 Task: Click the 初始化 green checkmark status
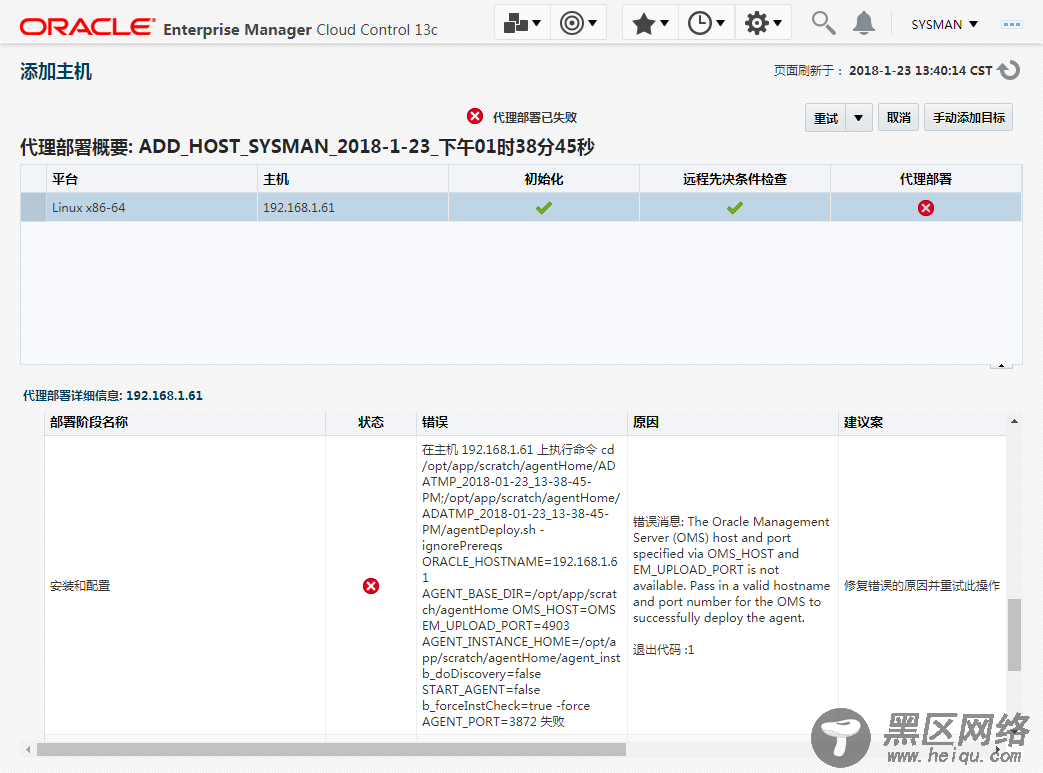[543, 208]
